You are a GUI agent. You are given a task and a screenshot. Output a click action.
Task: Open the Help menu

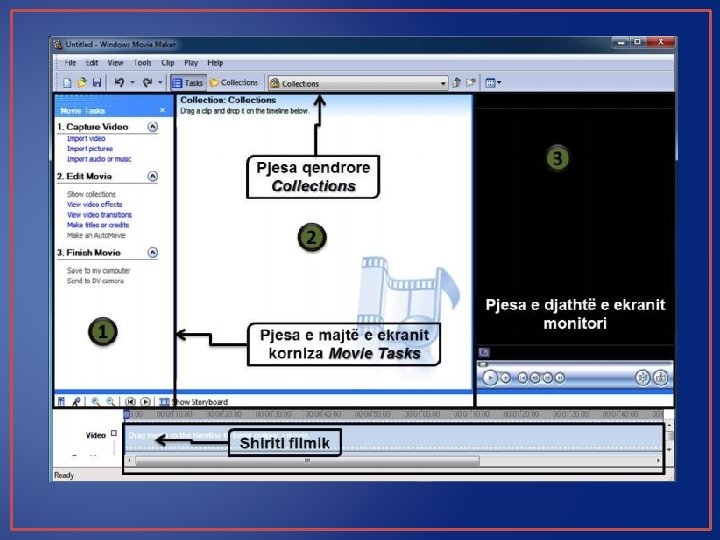point(215,63)
